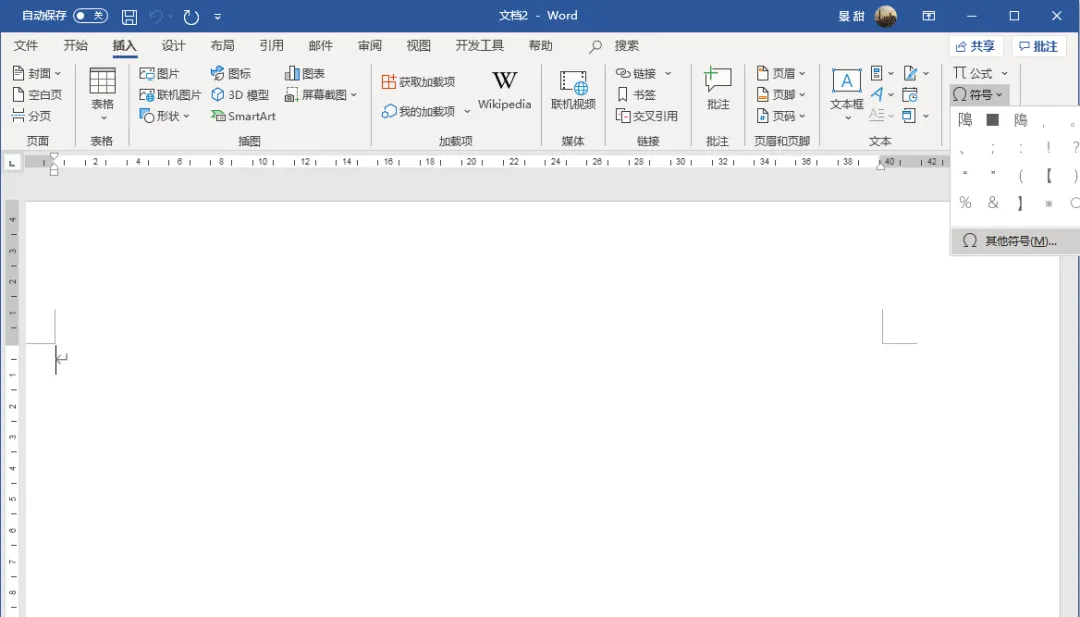Open 交叉引用 cross-reference
Screen dimensions: 1080x617
tap(647, 116)
